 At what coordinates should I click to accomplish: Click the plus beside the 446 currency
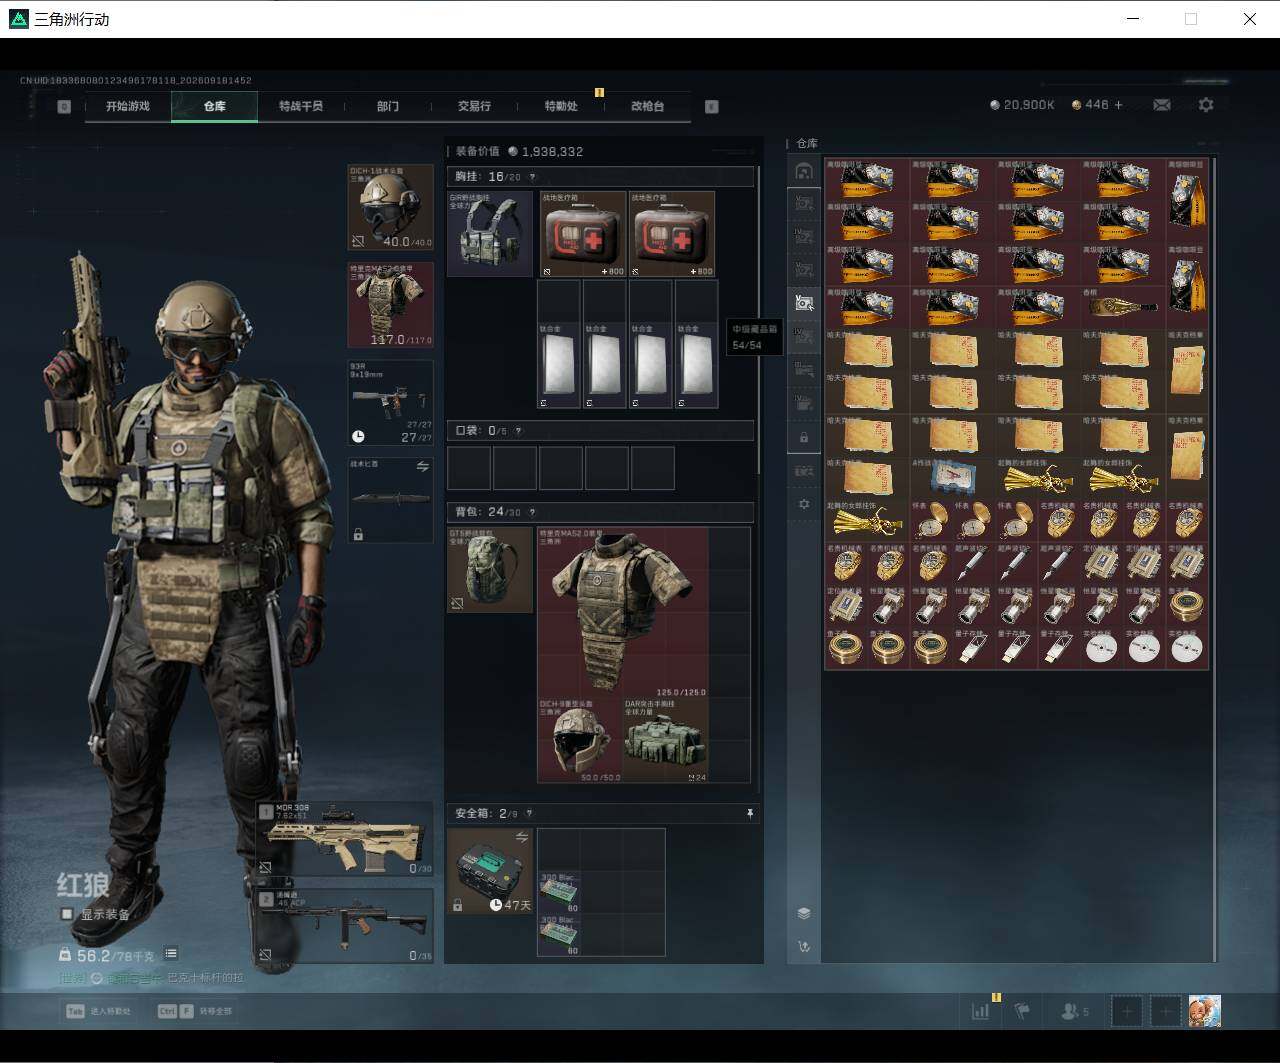point(1118,105)
